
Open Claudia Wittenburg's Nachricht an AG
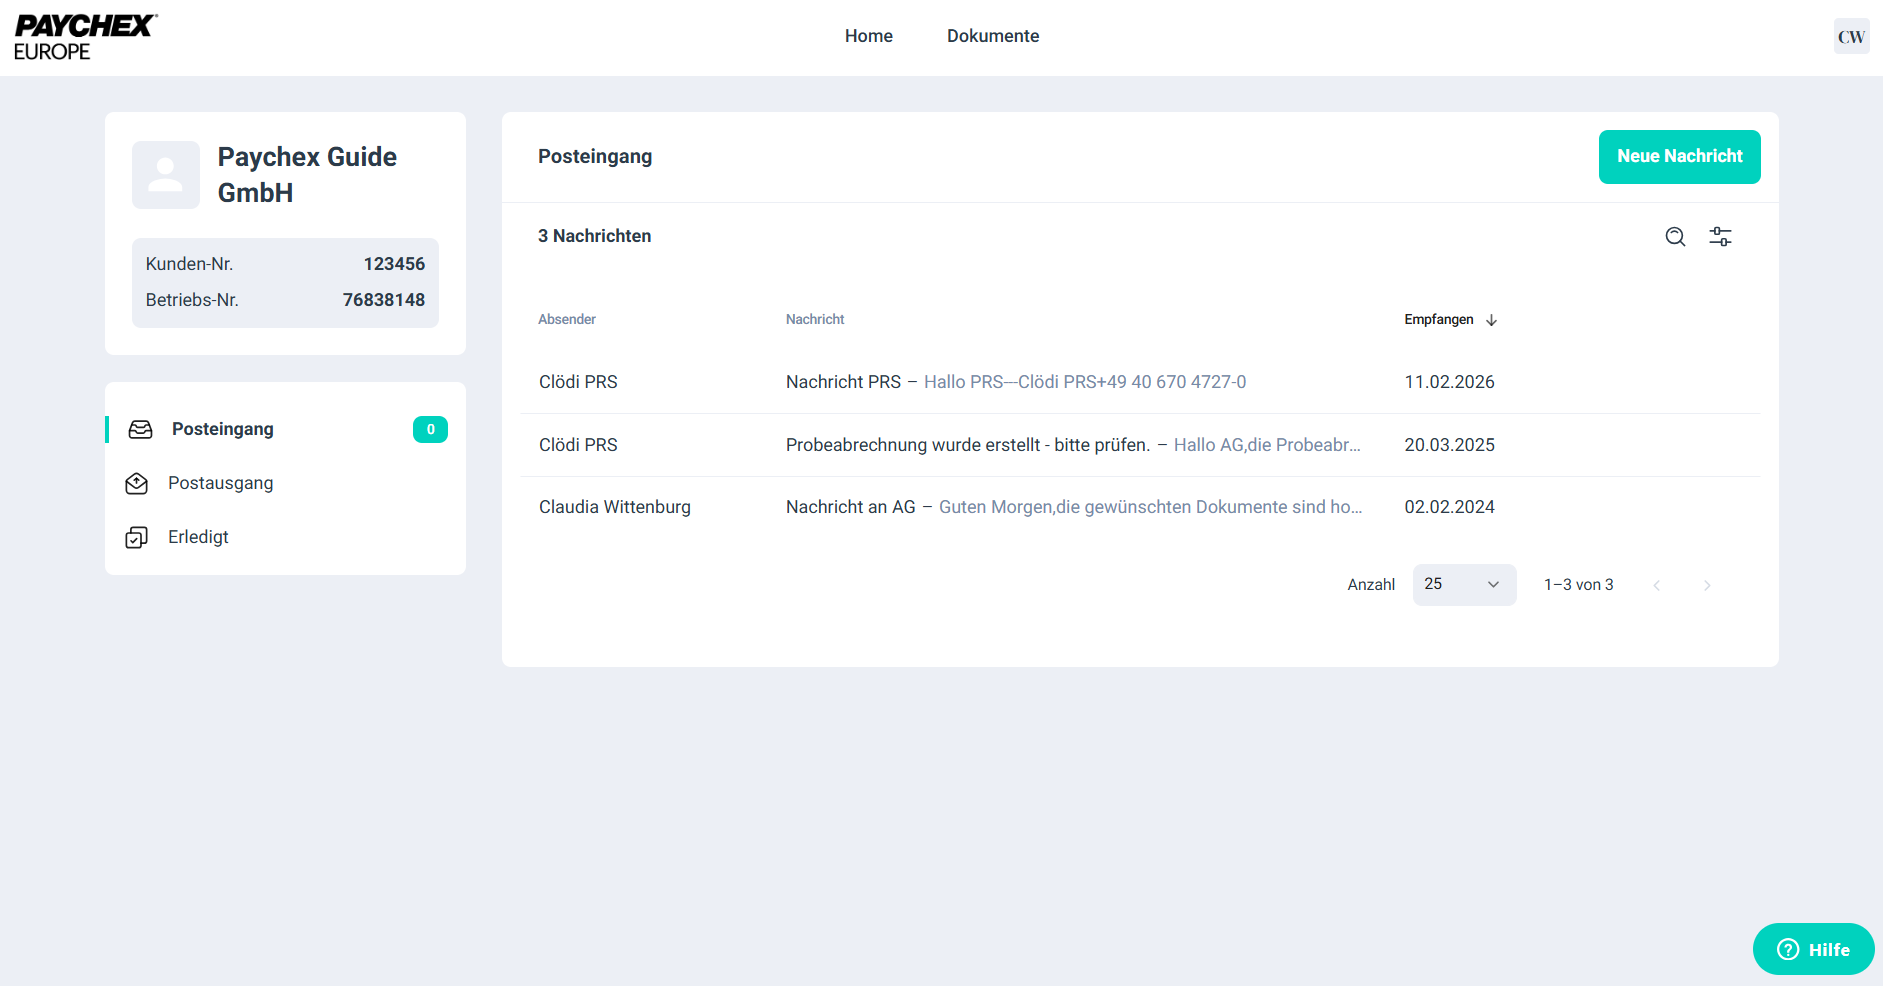[x=1073, y=507]
